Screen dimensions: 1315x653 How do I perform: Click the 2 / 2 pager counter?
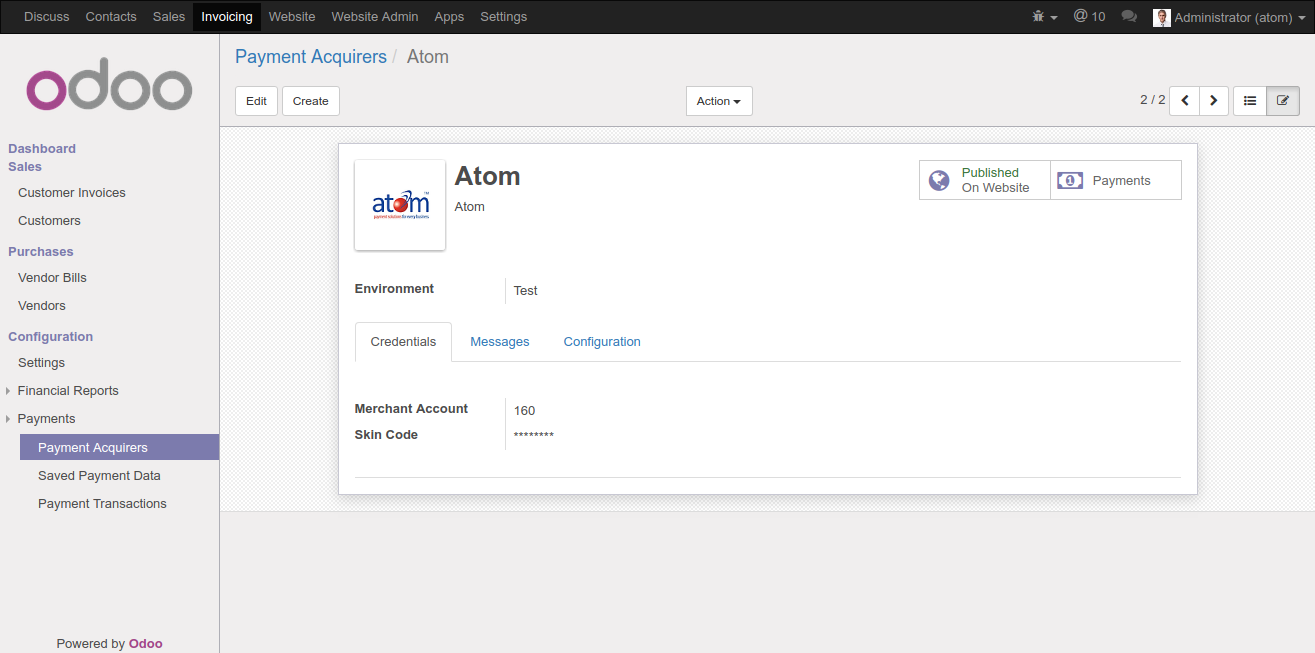click(x=1152, y=100)
